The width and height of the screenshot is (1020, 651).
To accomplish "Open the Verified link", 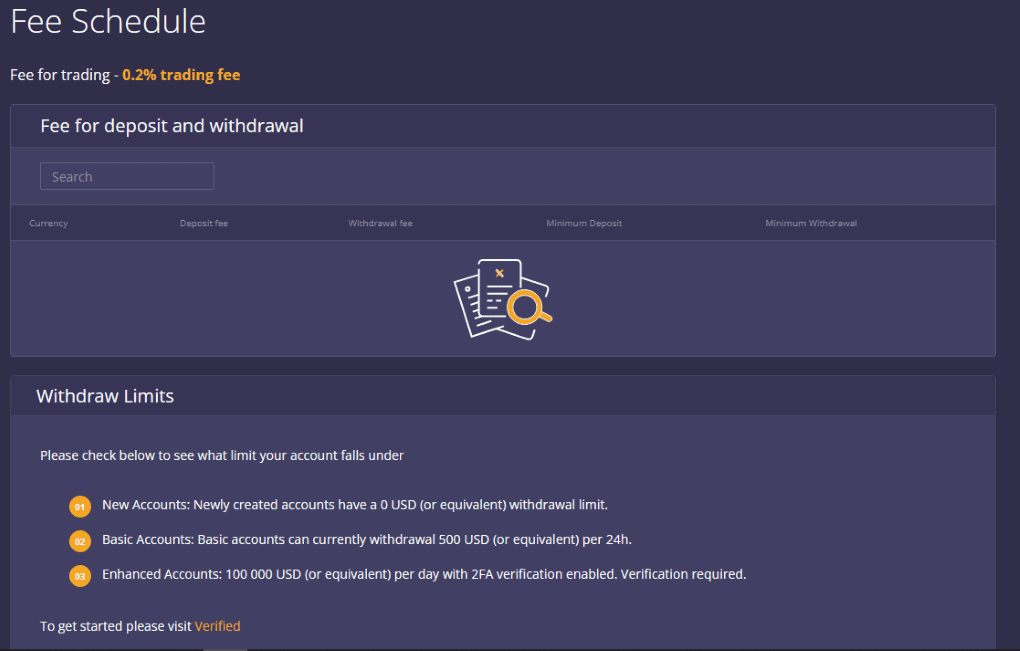I will click(217, 625).
